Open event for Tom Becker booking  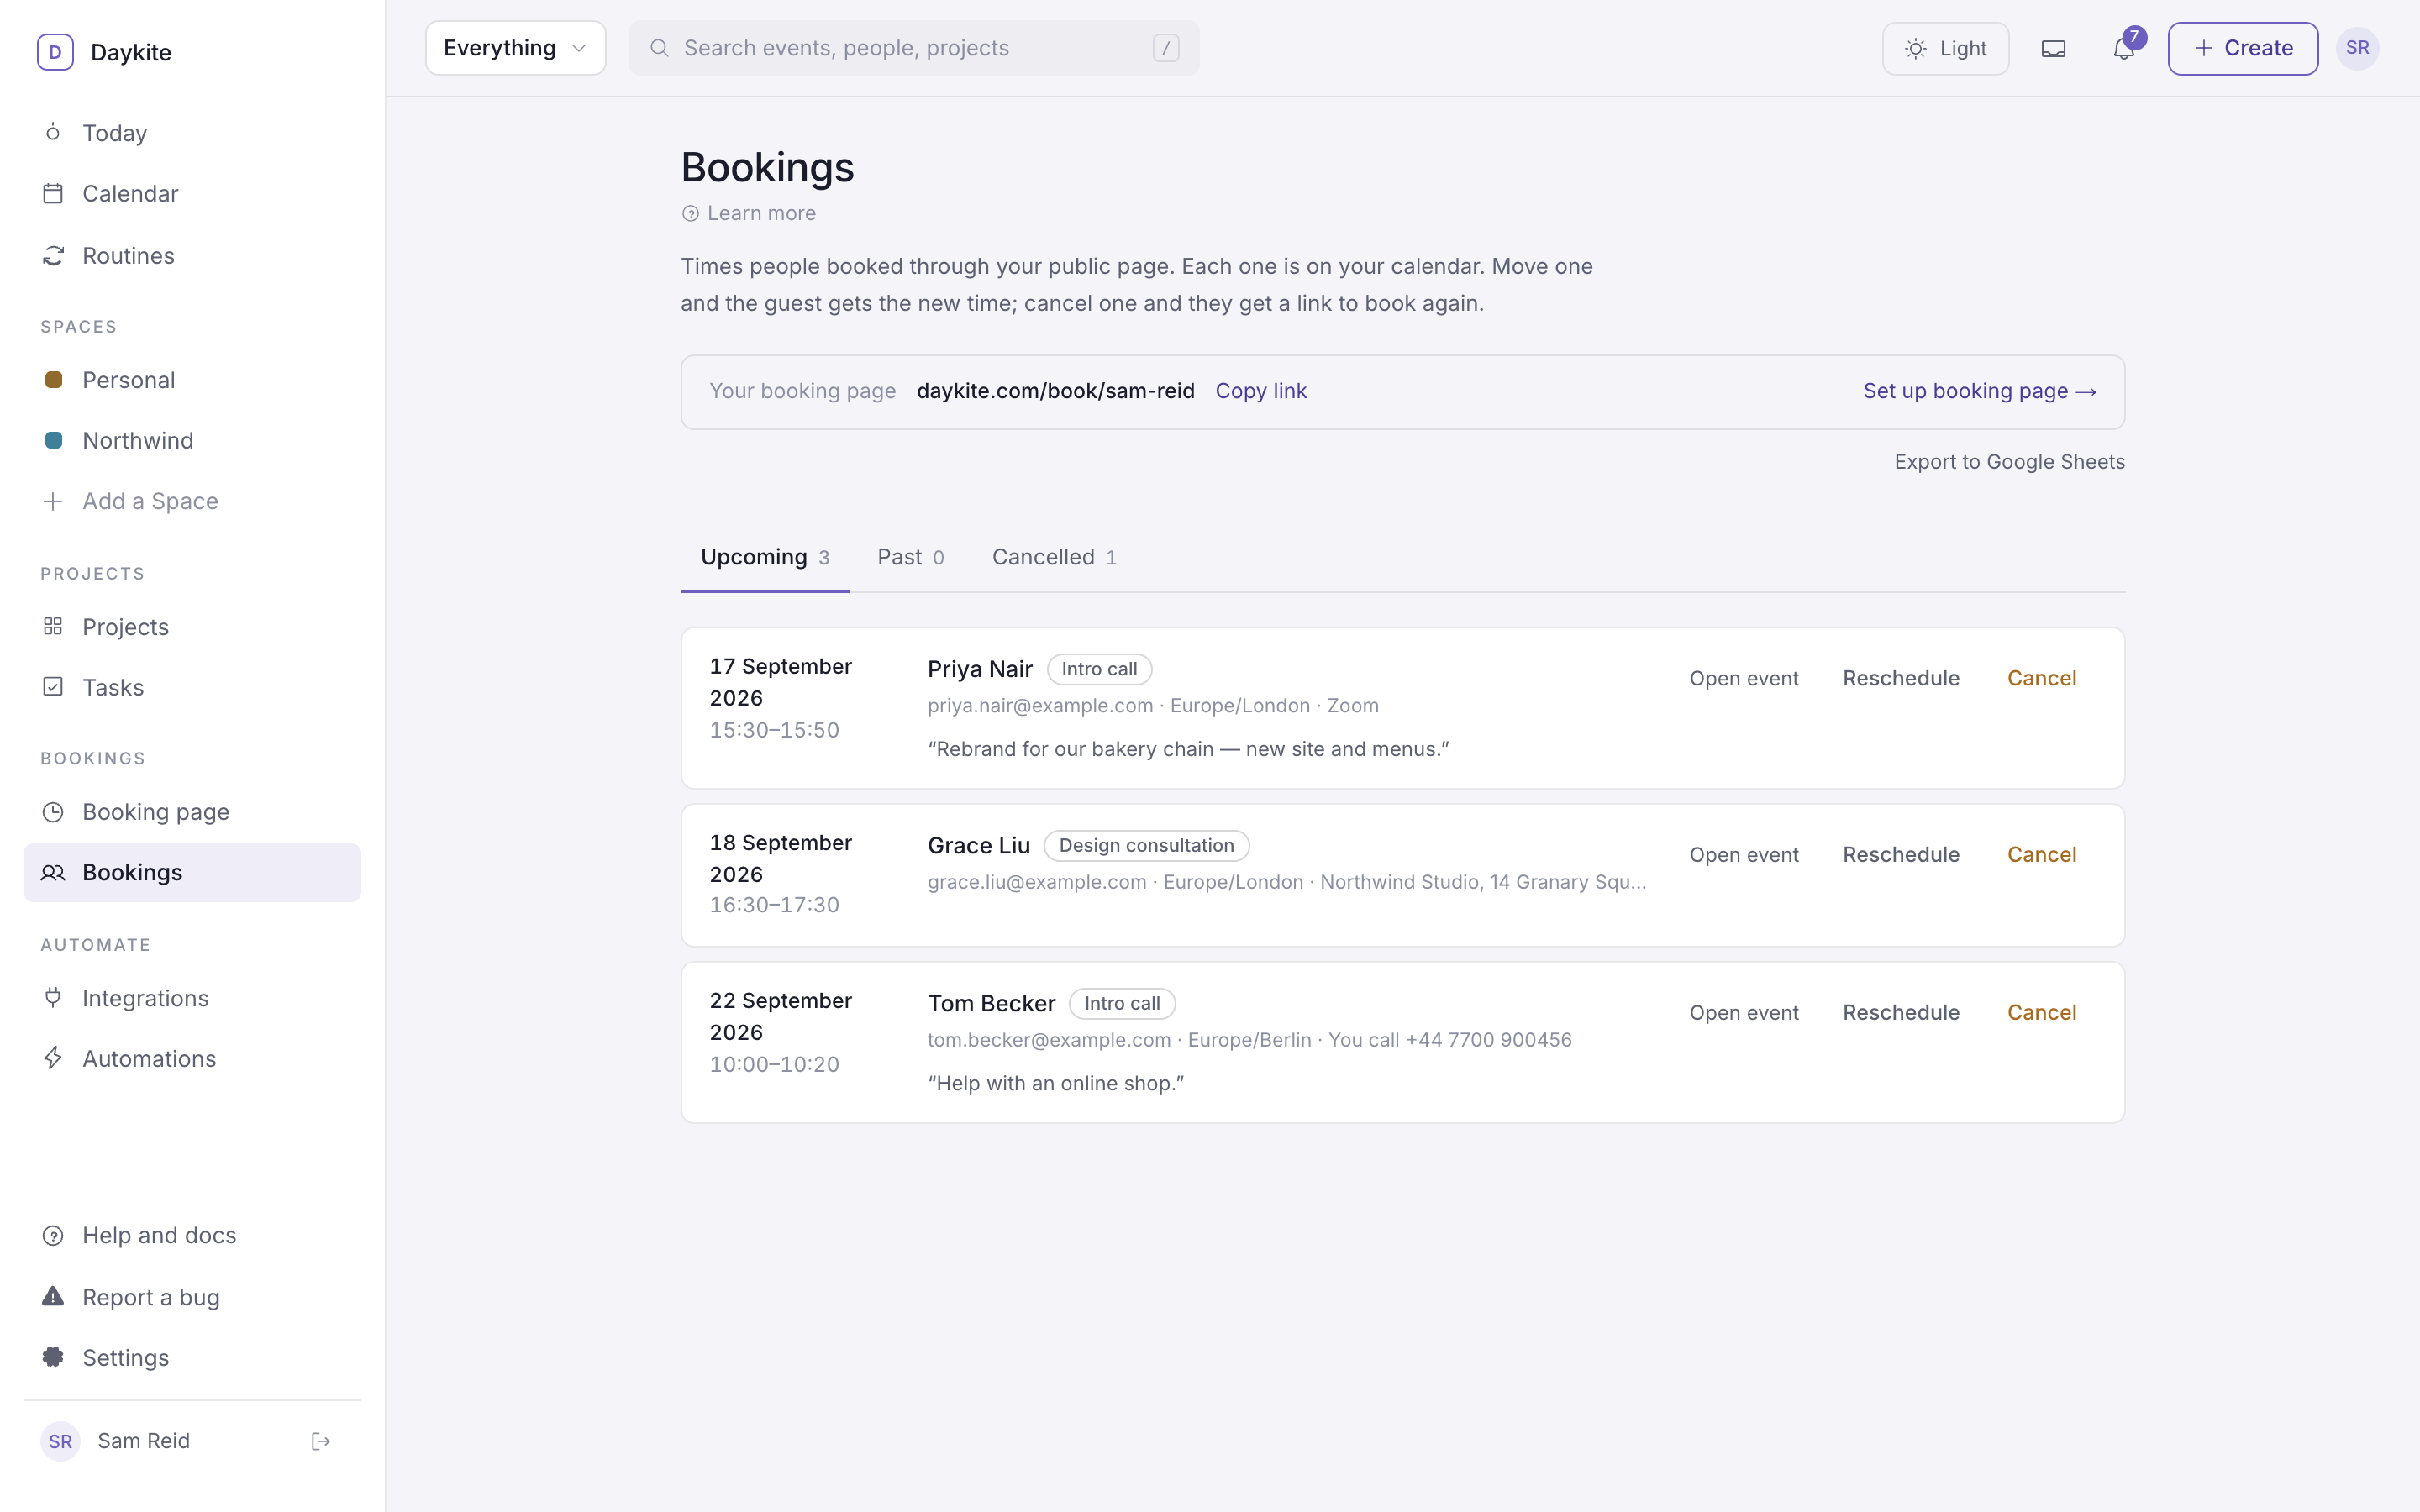[x=1743, y=1013]
